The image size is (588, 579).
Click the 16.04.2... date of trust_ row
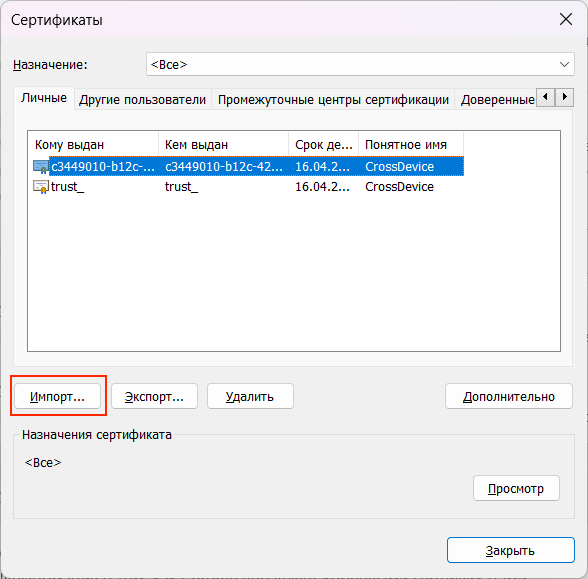tap(322, 187)
